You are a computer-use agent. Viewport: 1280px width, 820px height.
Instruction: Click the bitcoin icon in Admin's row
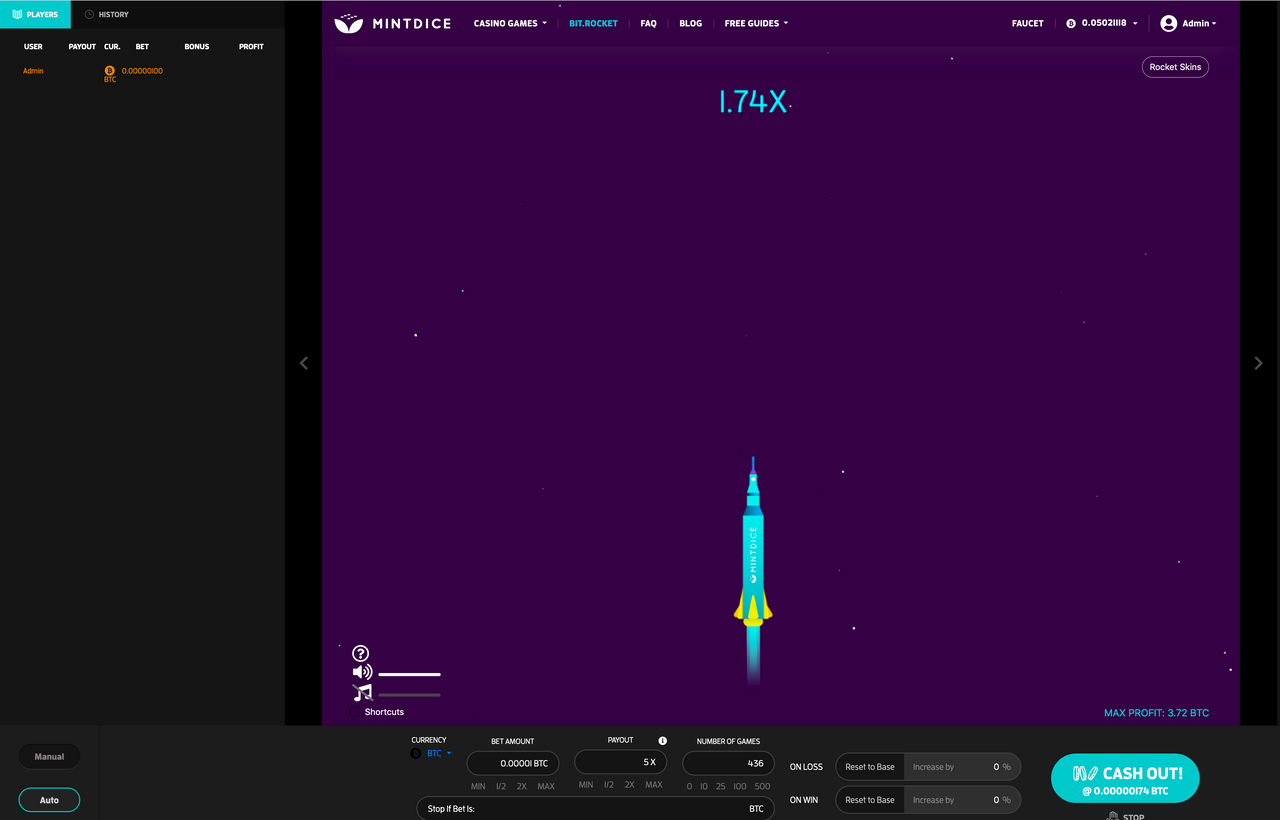(110, 71)
